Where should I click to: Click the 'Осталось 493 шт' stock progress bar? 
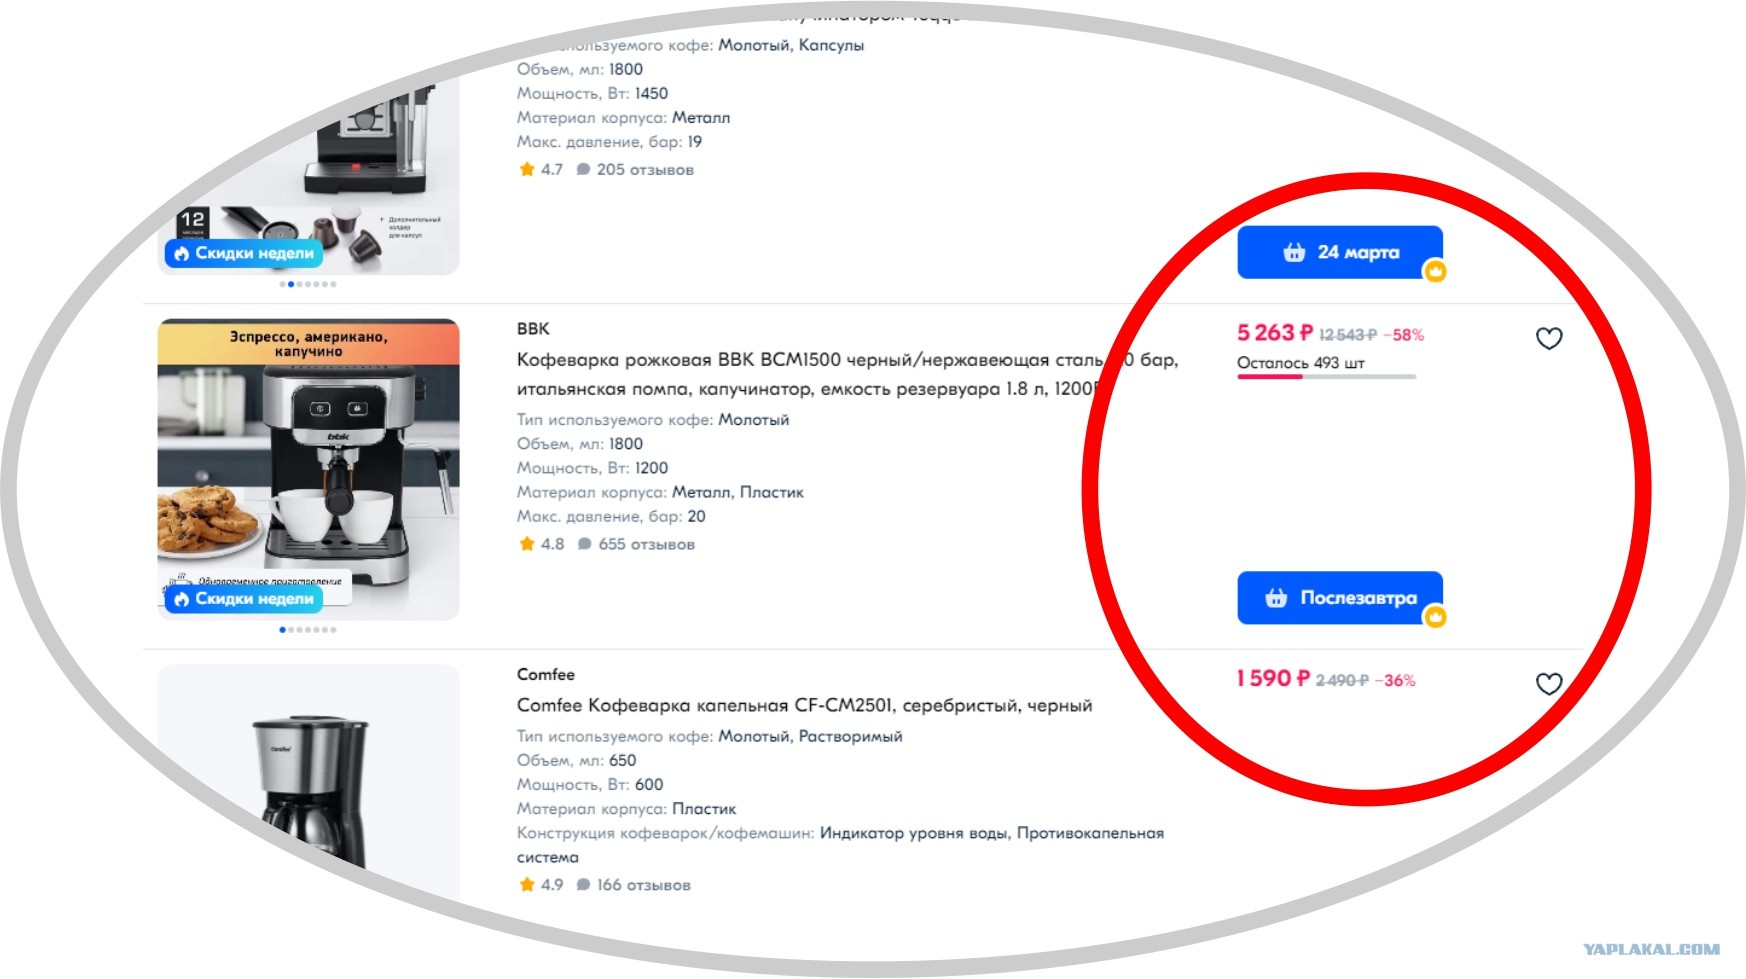coord(1326,377)
